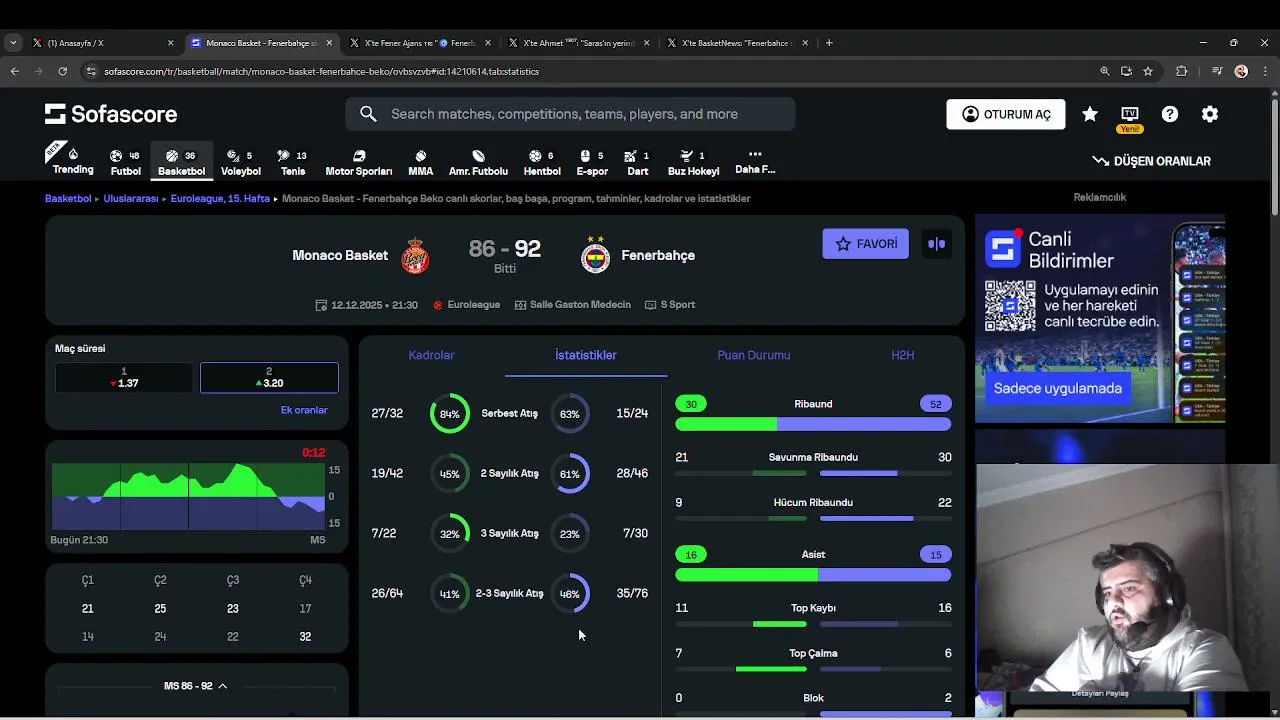Screen dimensions: 1280x720
Task: Click the Ribaund stat comparison bar
Action: [813, 424]
